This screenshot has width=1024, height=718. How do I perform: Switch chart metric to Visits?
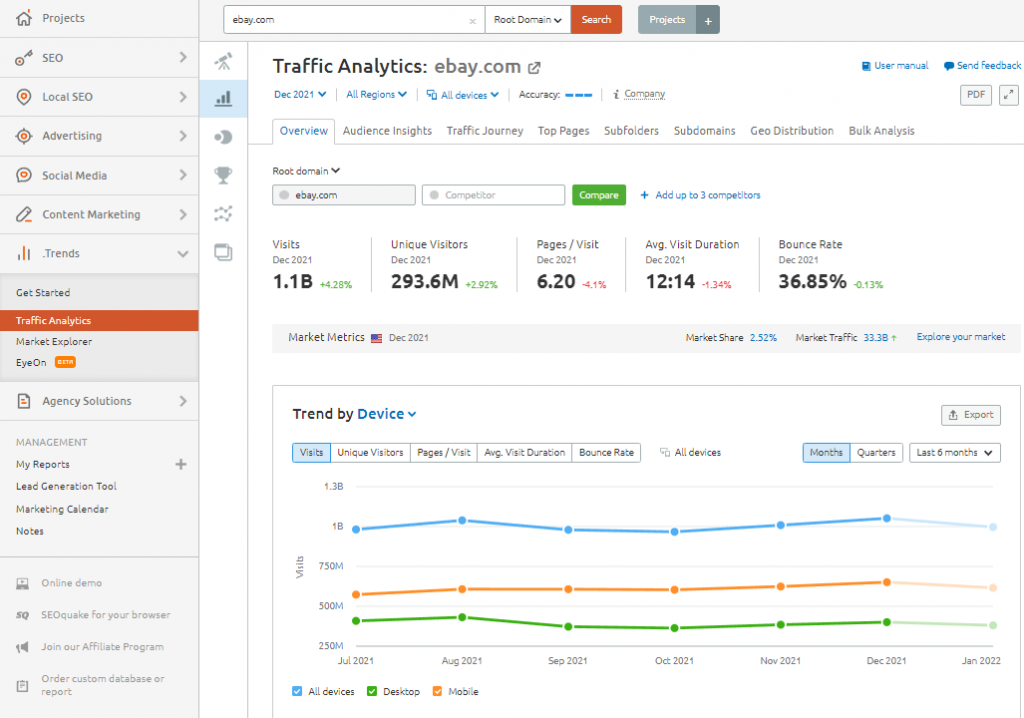(312, 453)
